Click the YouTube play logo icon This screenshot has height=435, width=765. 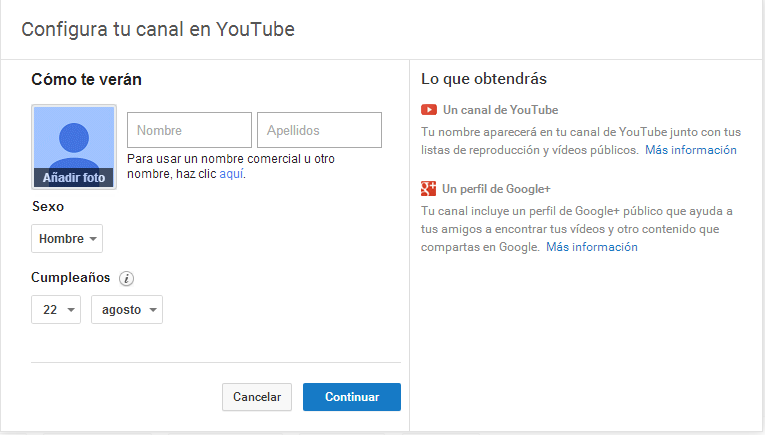[429, 110]
